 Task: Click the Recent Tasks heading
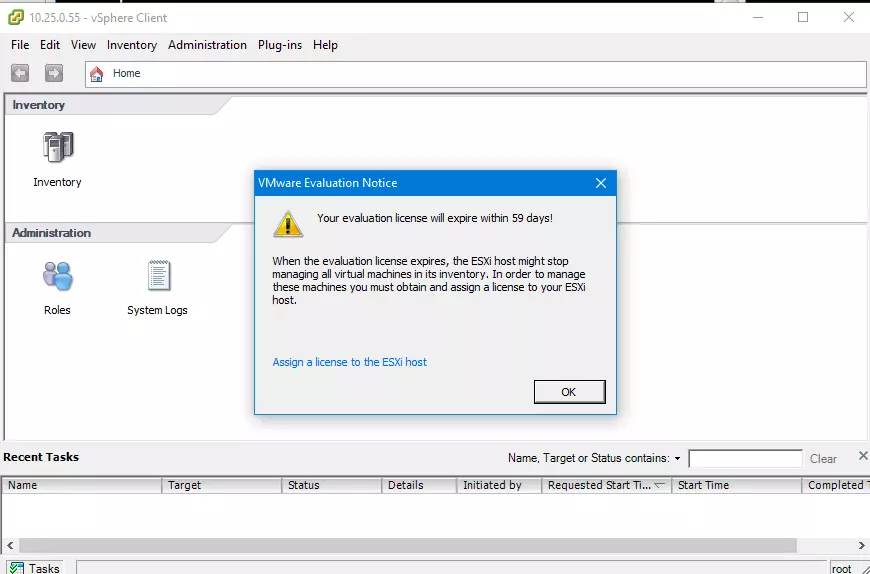(41, 457)
